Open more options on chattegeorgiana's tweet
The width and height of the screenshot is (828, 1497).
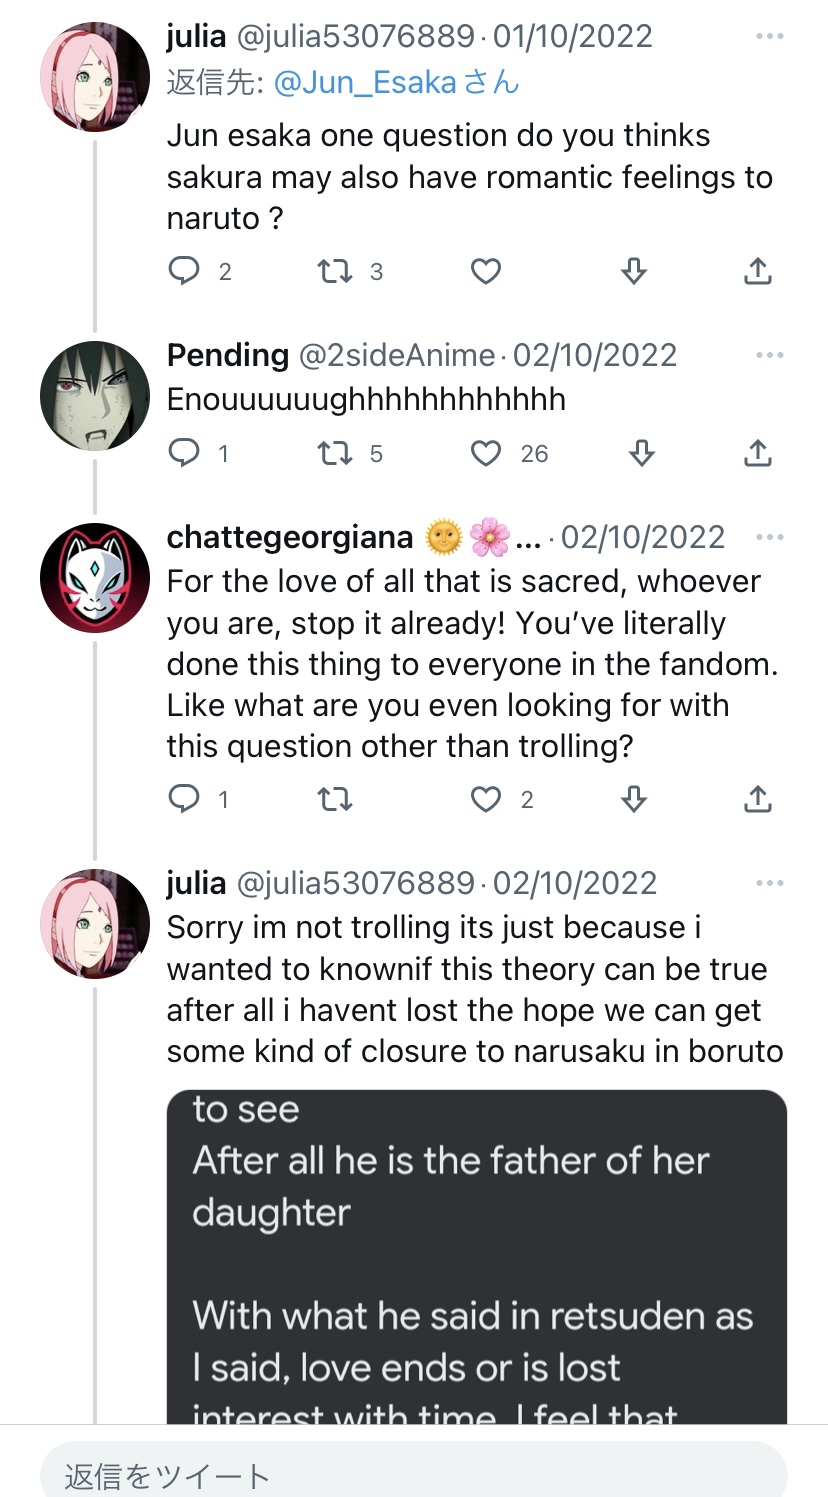pyautogui.click(x=769, y=538)
